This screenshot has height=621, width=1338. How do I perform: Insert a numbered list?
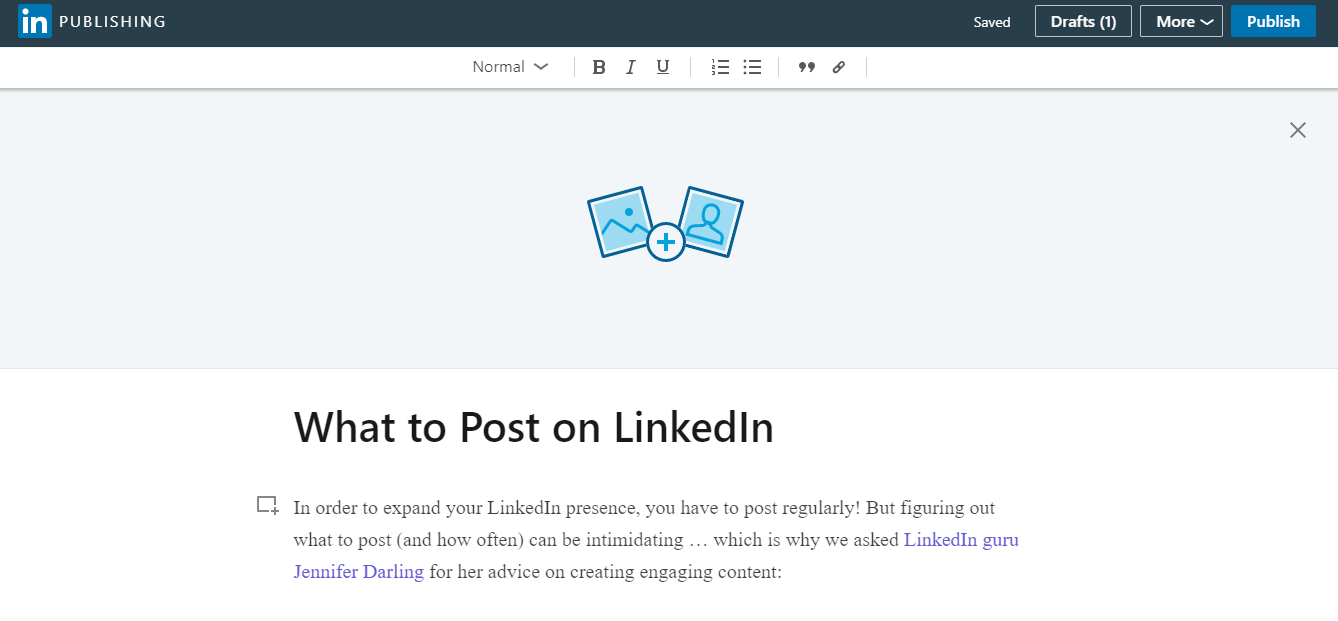pos(720,67)
